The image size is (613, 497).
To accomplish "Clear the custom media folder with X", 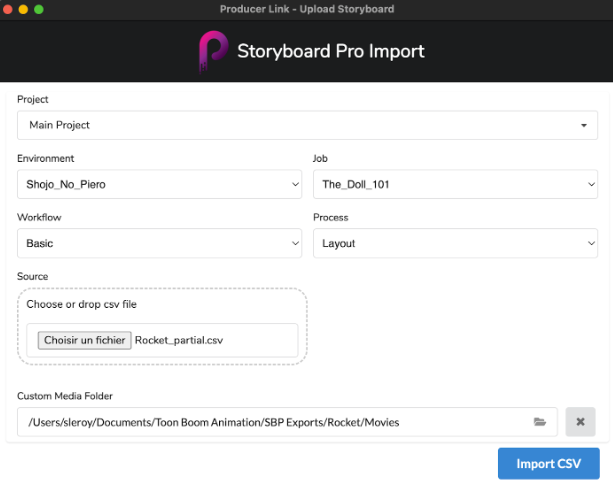I will pyautogui.click(x=581, y=422).
